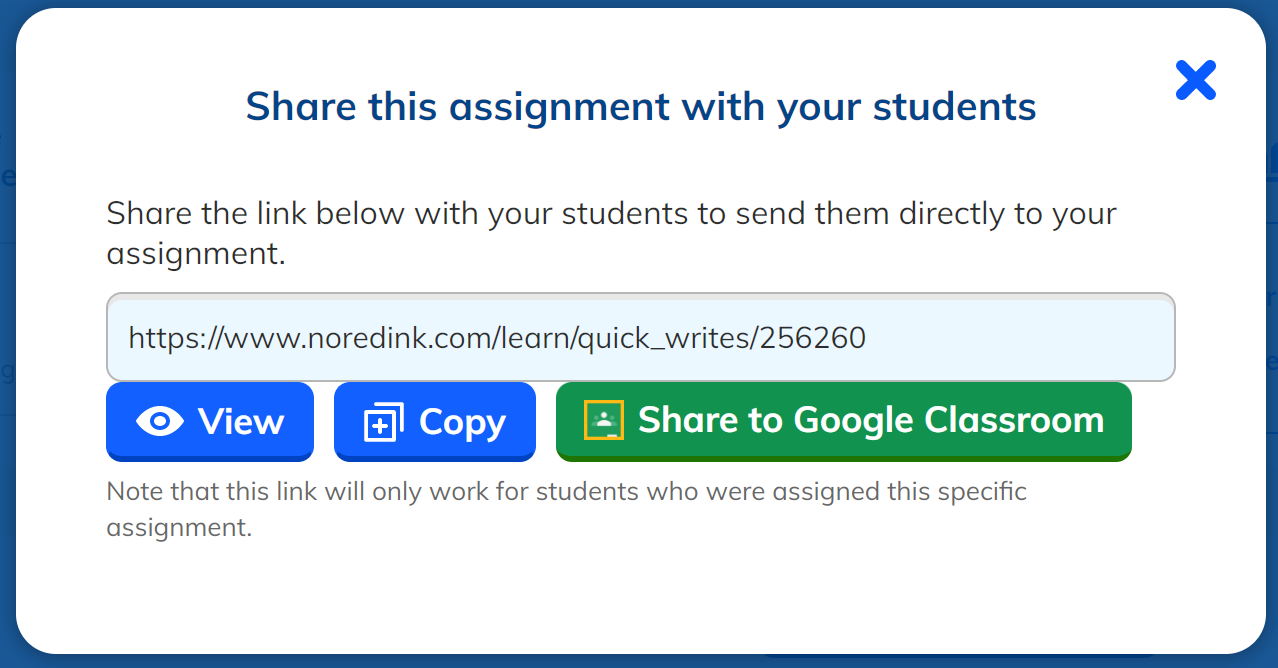The height and width of the screenshot is (668, 1278).
Task: Close the share assignment dialog with X
Action: pos(1195,80)
